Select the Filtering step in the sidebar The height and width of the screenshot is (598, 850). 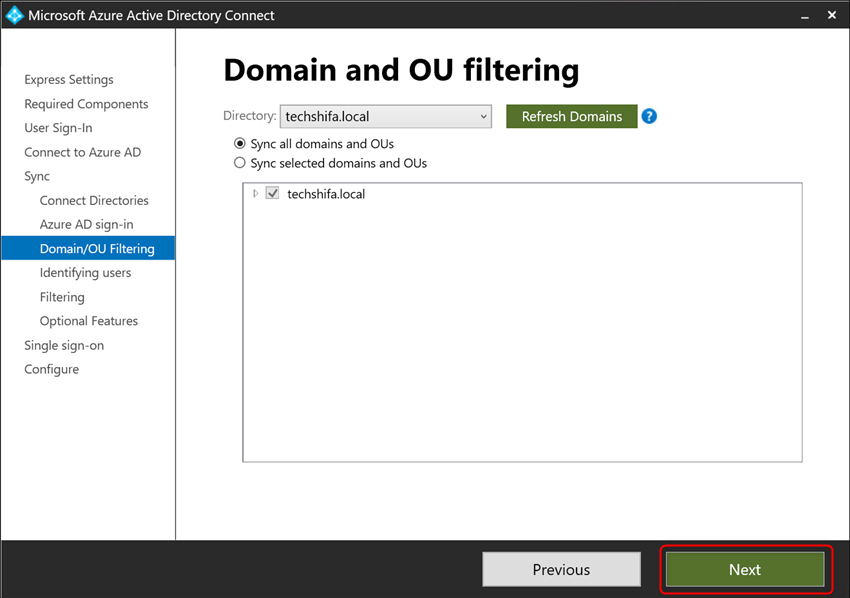tap(62, 297)
